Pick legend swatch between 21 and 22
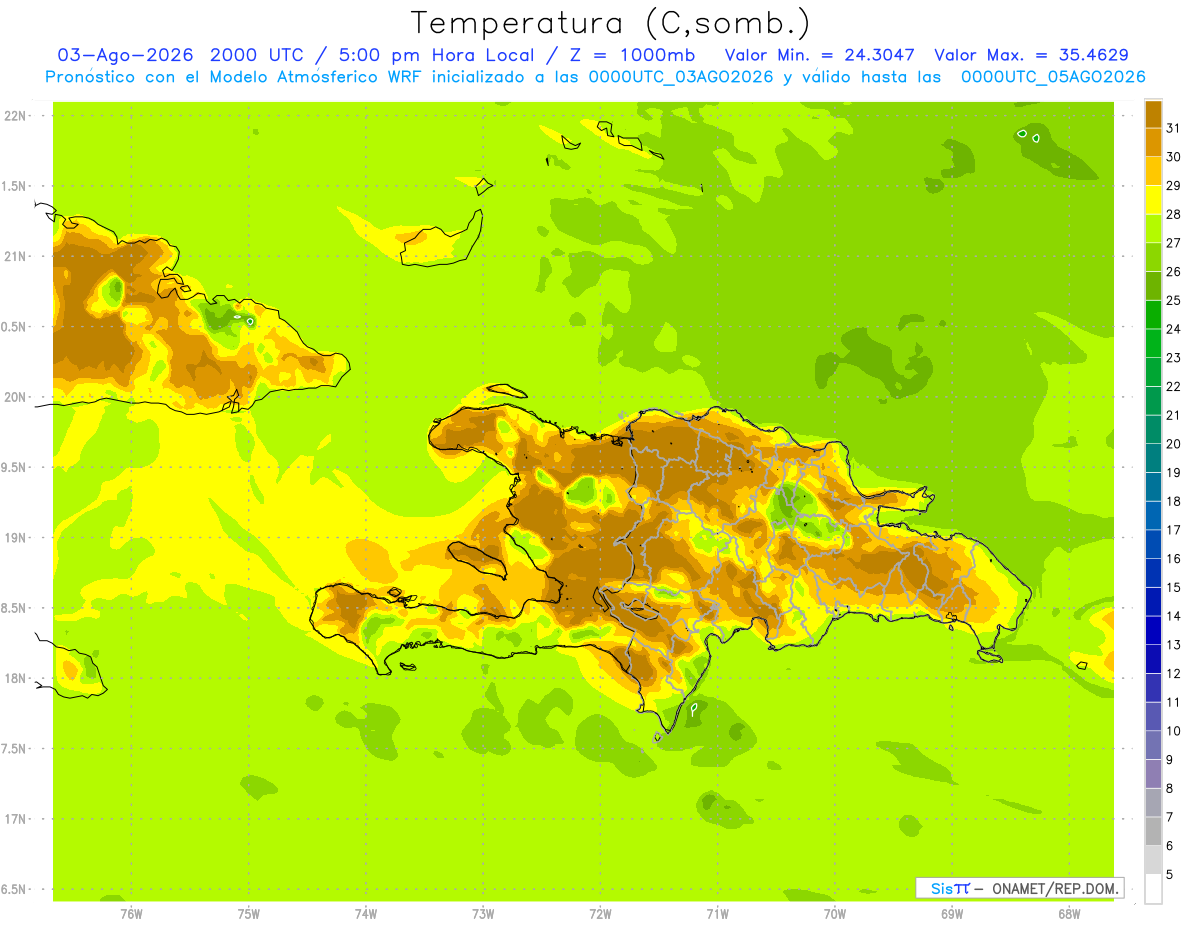This screenshot has height=927, width=1200. point(1153,400)
